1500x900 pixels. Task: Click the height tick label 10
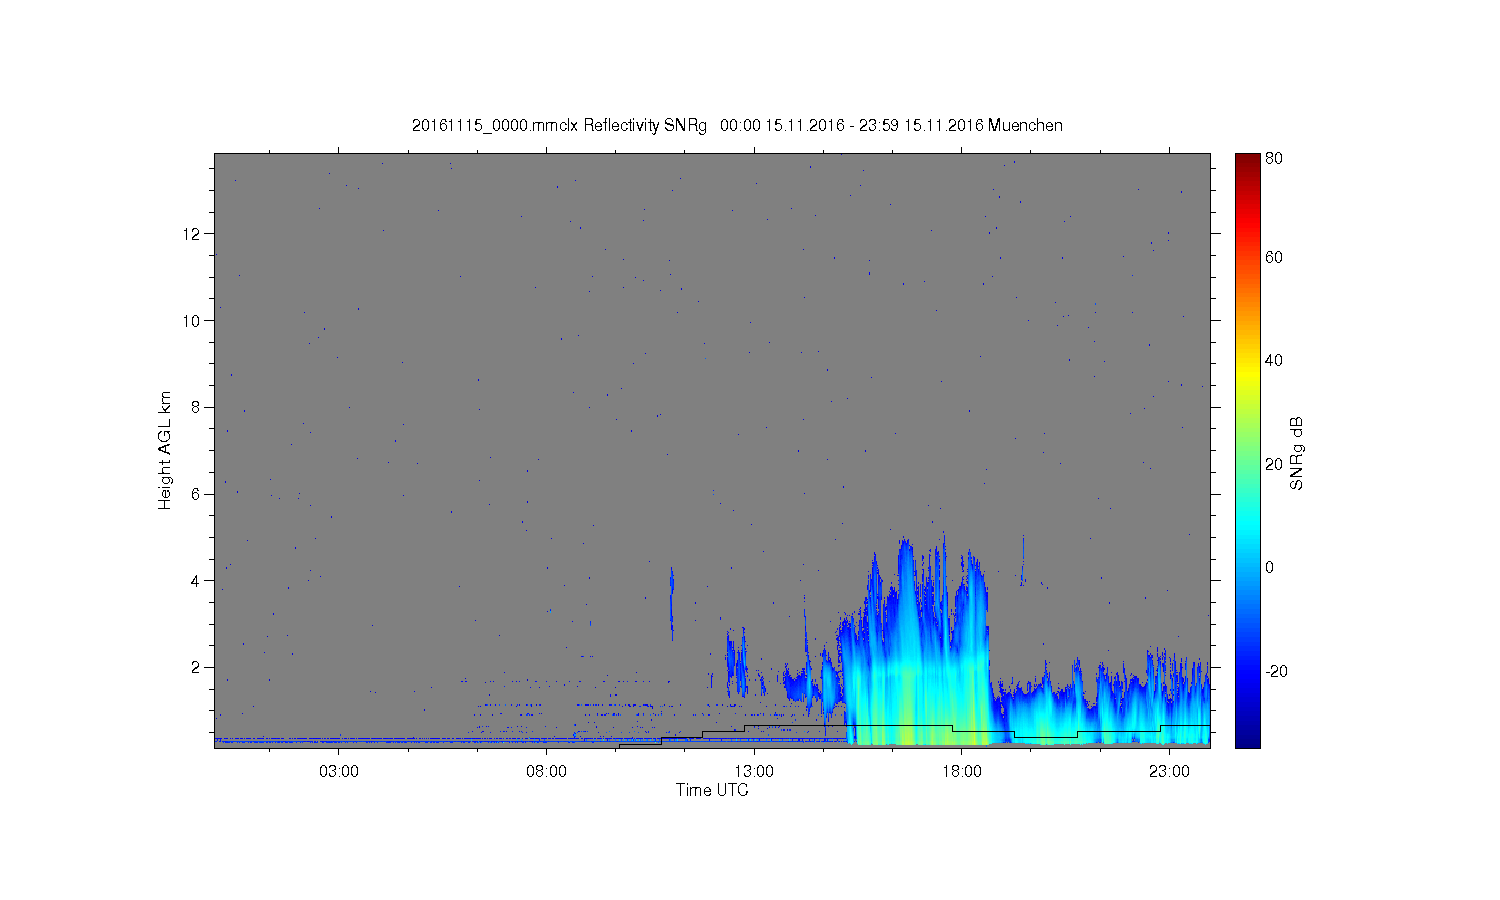pos(192,321)
